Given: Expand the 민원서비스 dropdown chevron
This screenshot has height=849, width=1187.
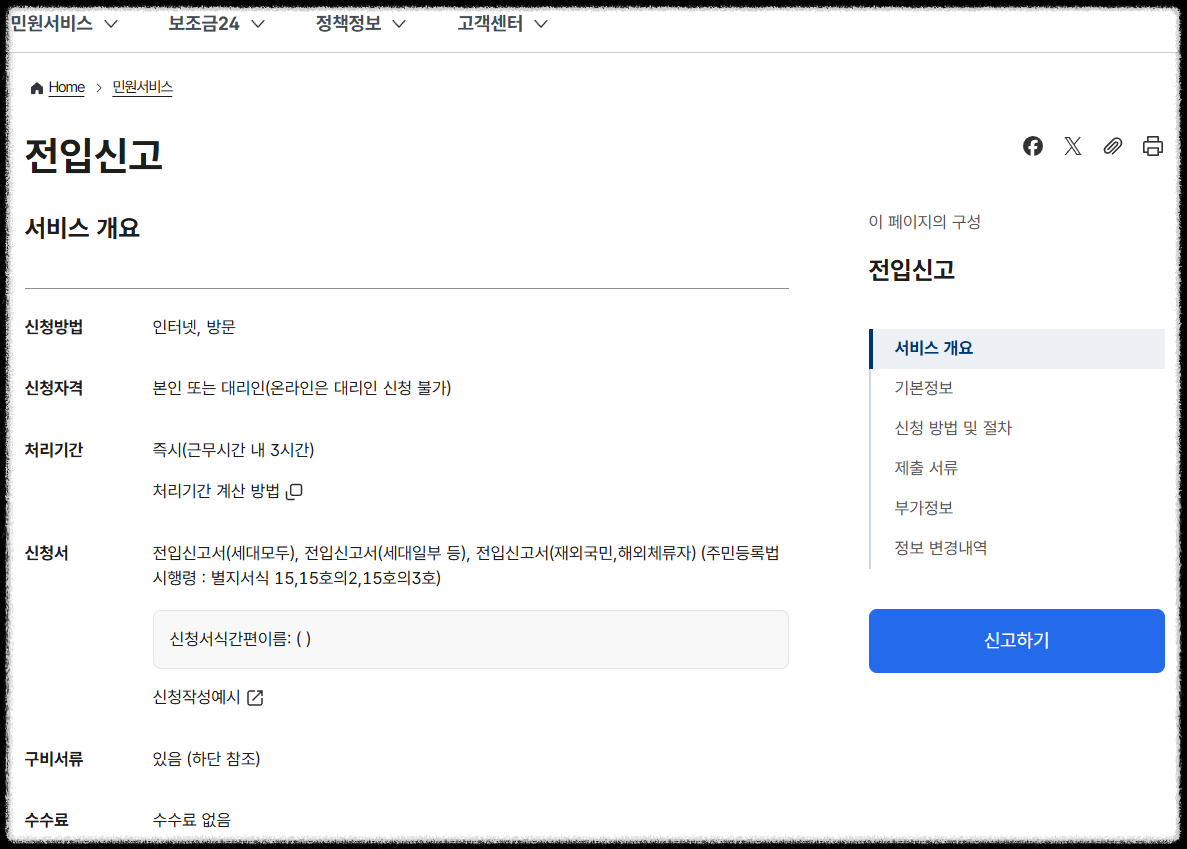Looking at the screenshot, I should click(x=111, y=23).
